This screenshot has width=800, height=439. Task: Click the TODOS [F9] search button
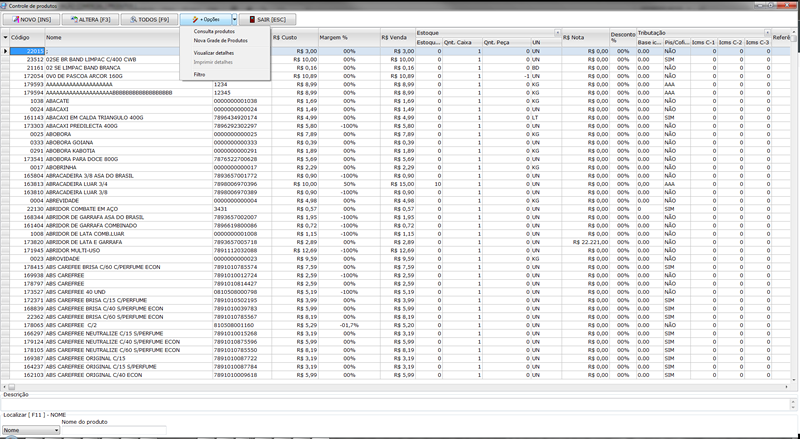146,19
